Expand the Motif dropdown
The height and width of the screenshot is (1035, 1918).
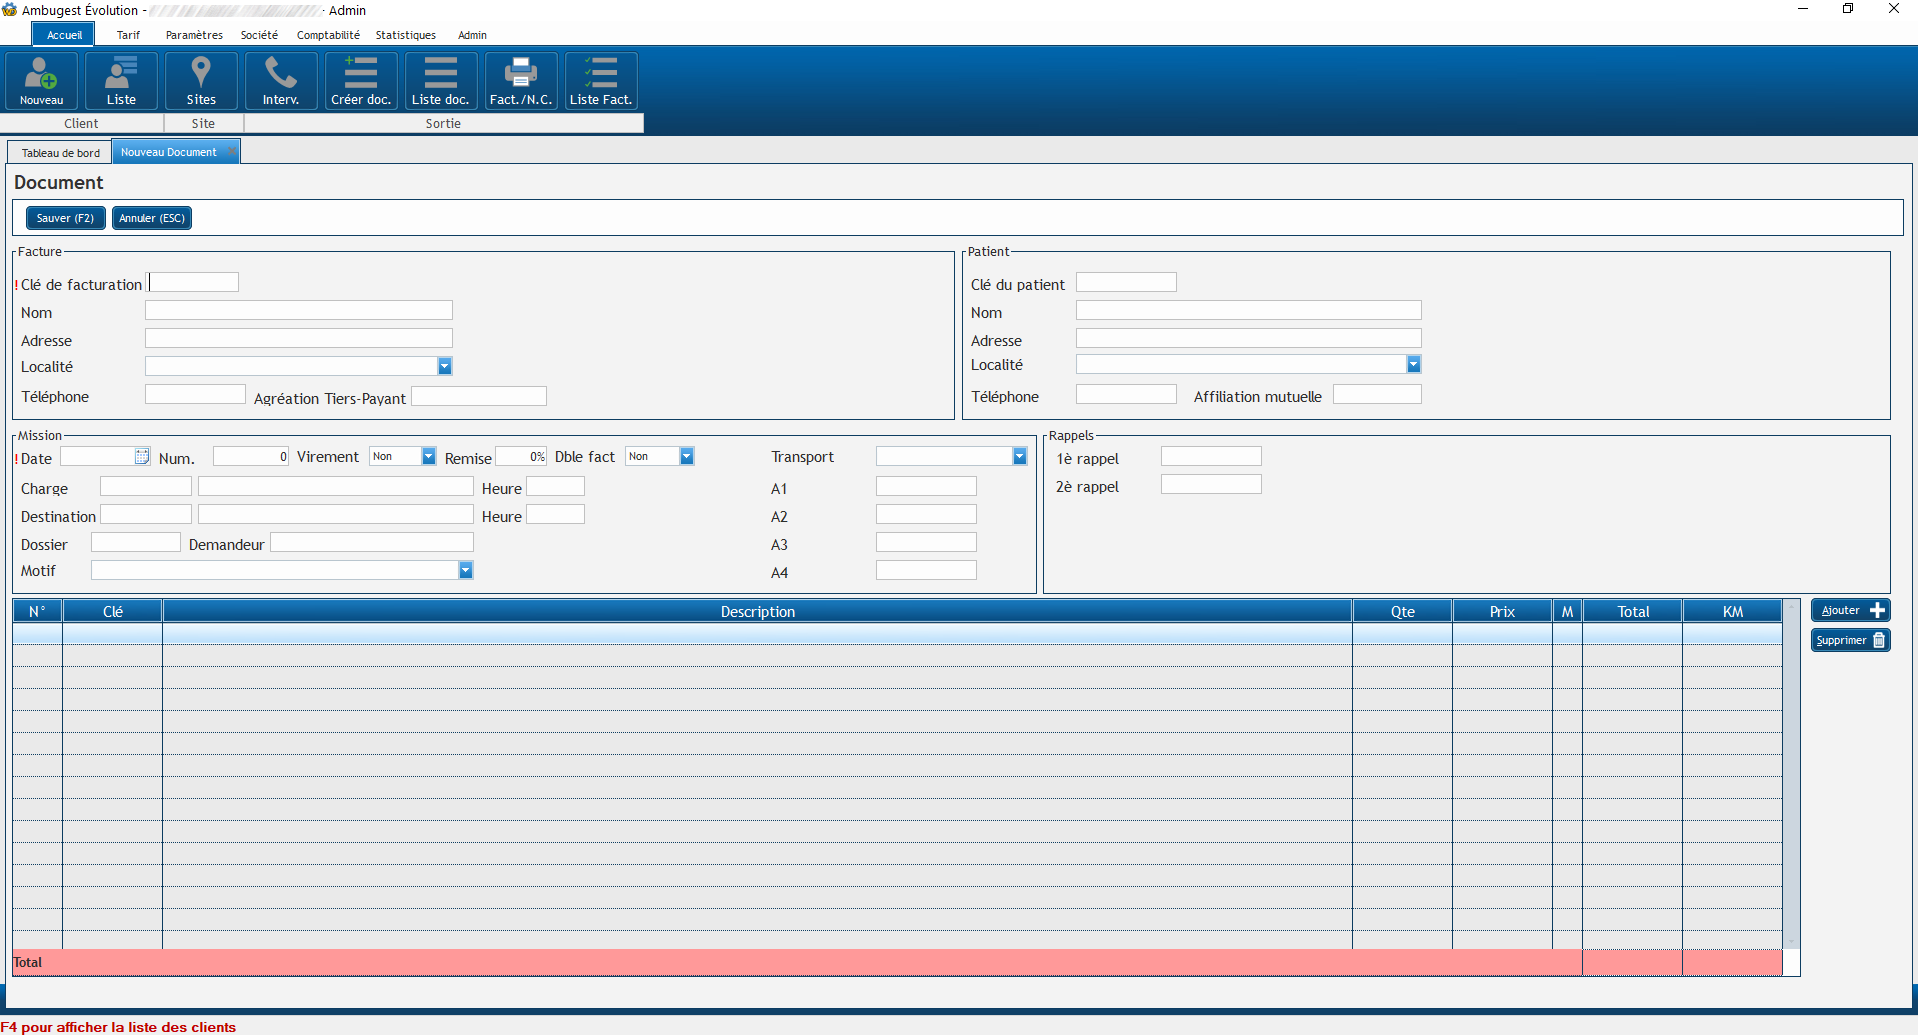pyautogui.click(x=466, y=570)
